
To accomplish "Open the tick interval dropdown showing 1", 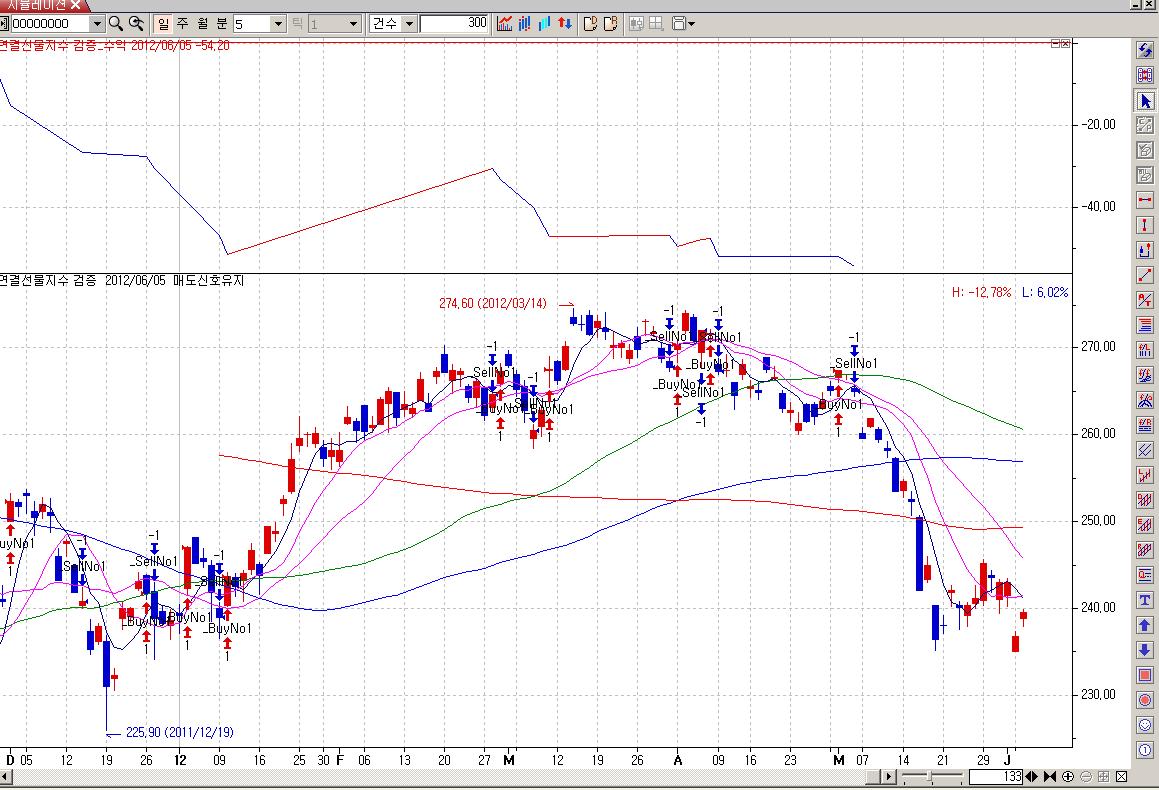I will (353, 24).
